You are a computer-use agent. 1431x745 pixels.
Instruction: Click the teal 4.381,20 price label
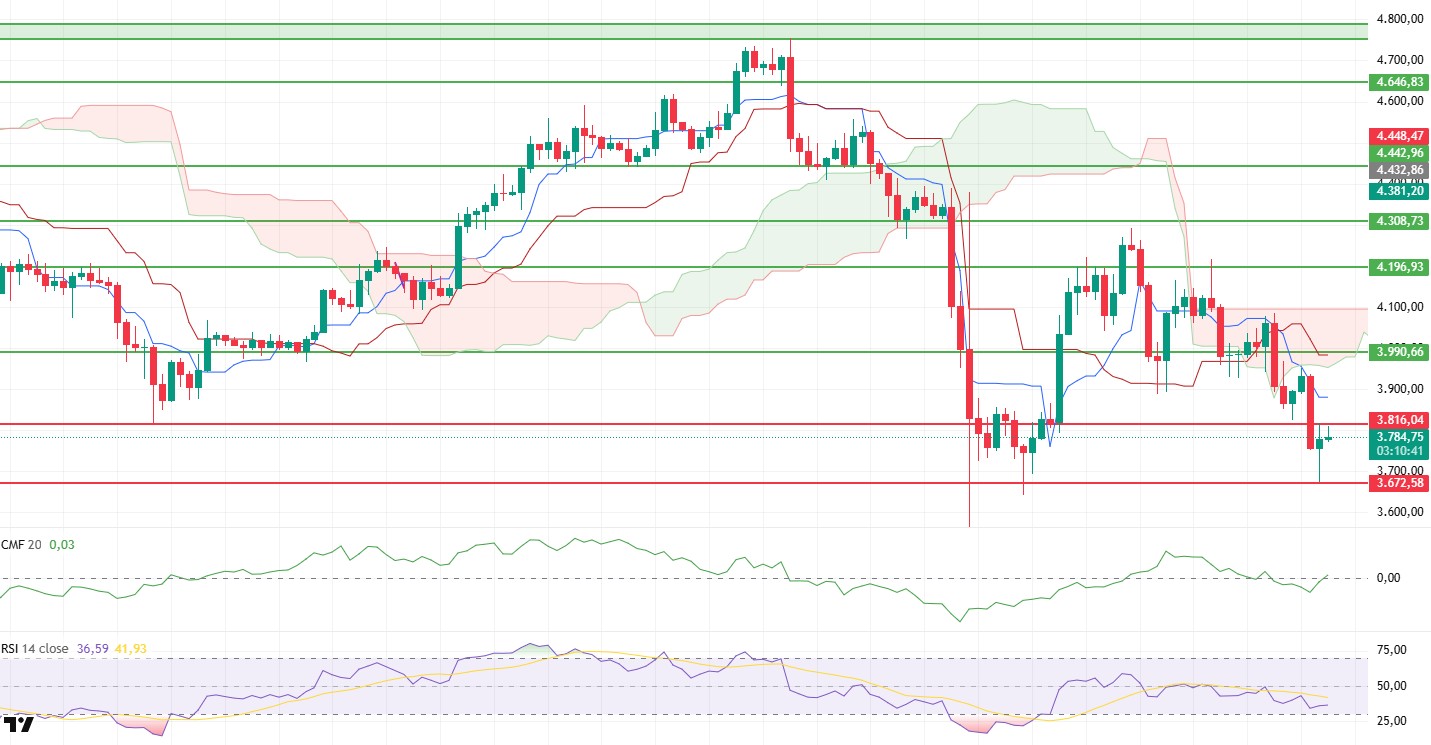pos(1399,190)
